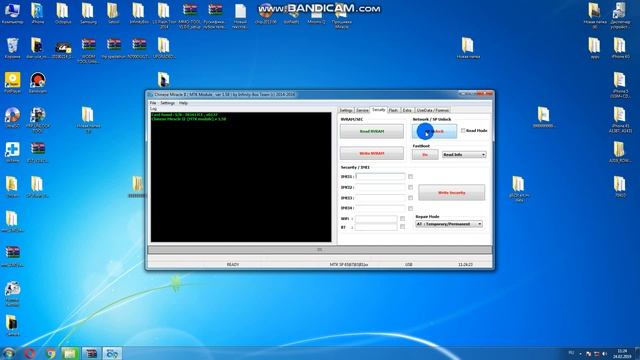
Task: Click the WiFi address input field
Action: point(376,219)
